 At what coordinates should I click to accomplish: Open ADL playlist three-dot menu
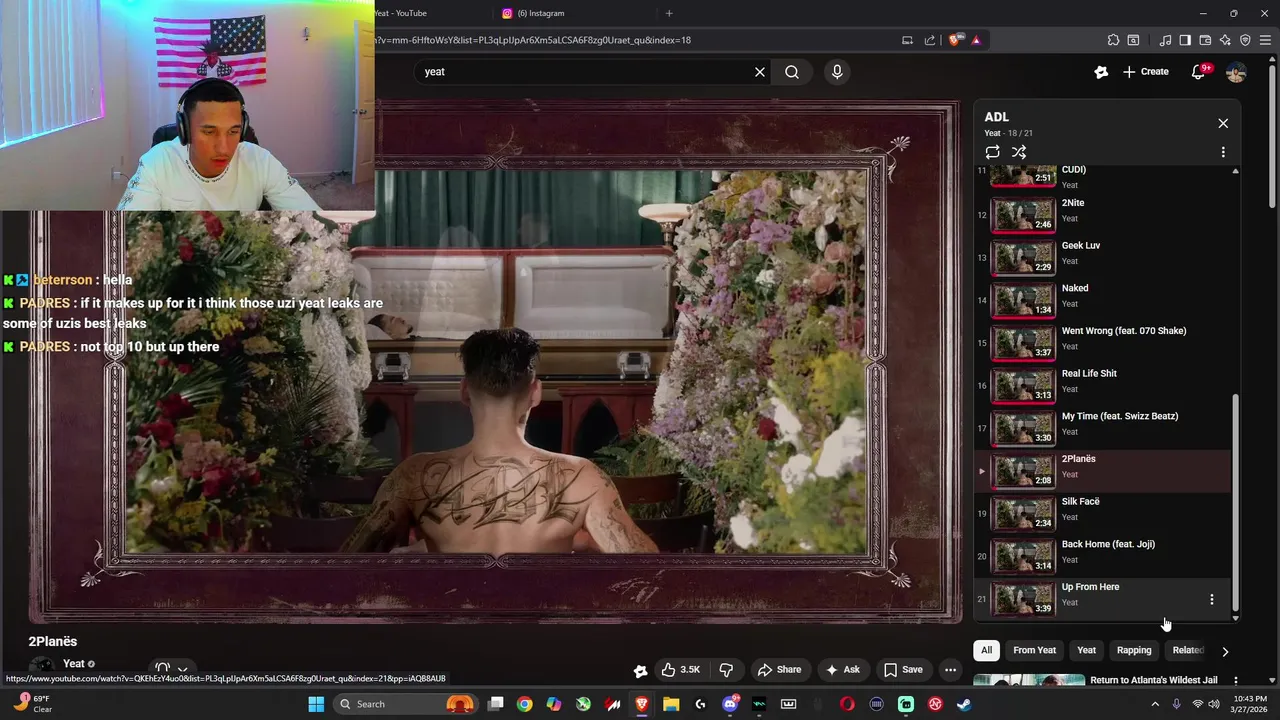[x=1223, y=152]
